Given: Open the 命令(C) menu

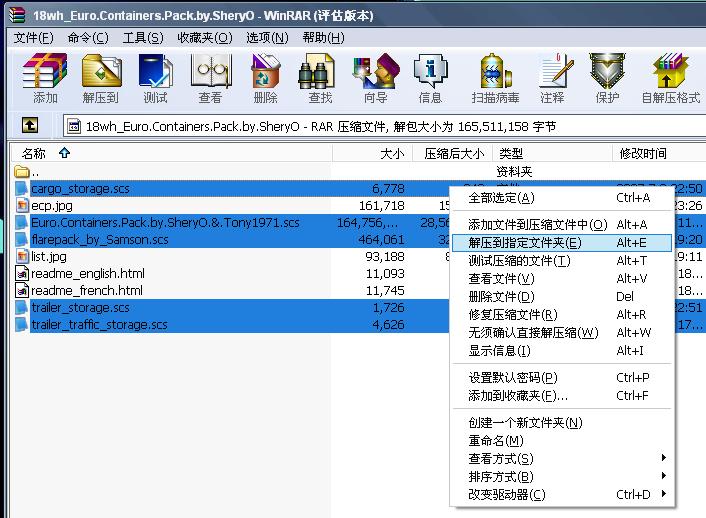Looking at the screenshot, I should coord(88,37).
